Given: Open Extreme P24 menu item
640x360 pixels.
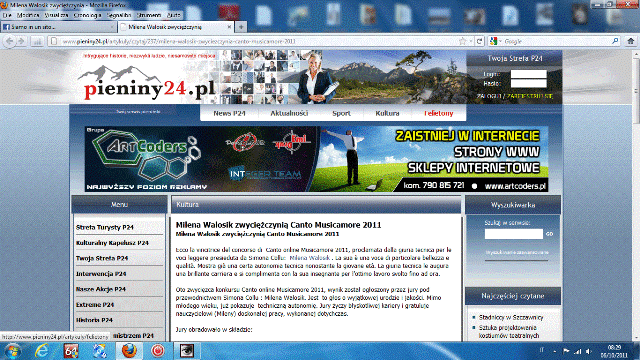Looking at the screenshot, I should coord(95,305).
